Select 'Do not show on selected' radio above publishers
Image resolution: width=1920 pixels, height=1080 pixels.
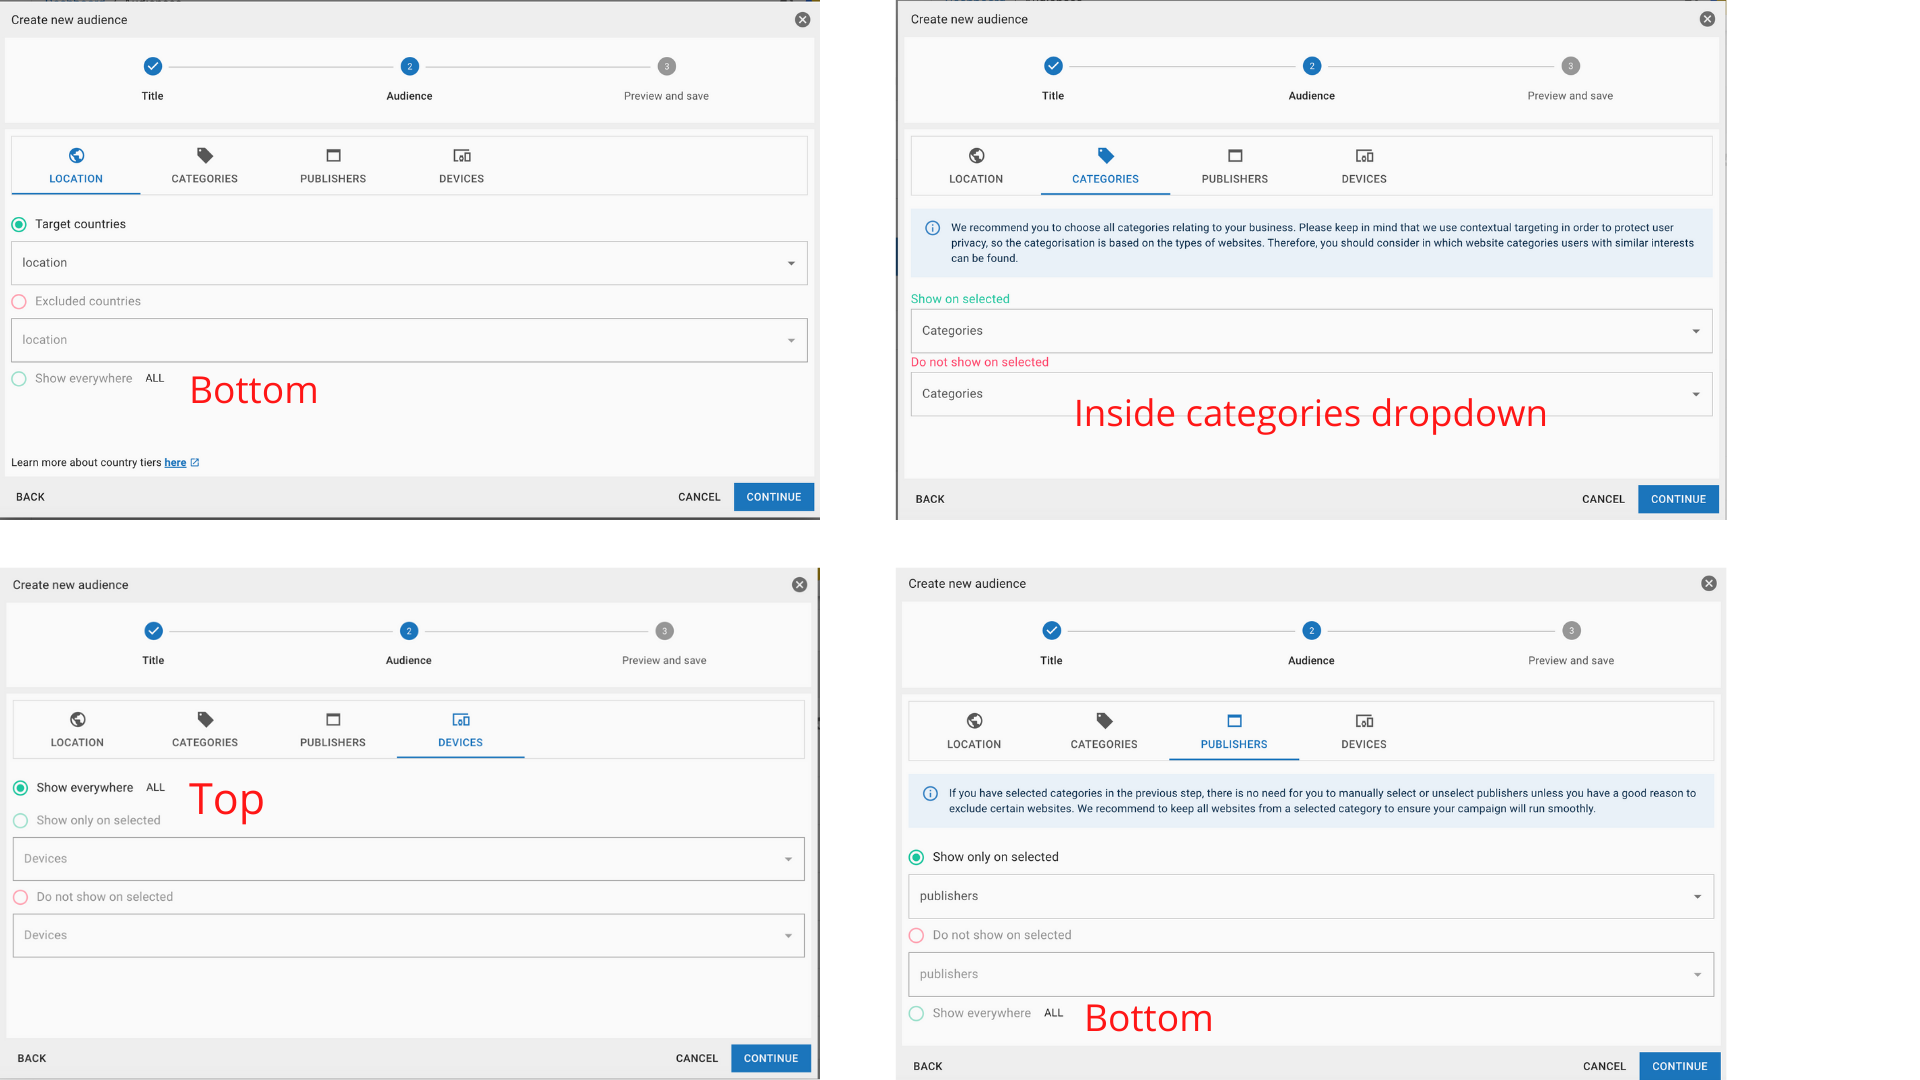tap(916, 936)
